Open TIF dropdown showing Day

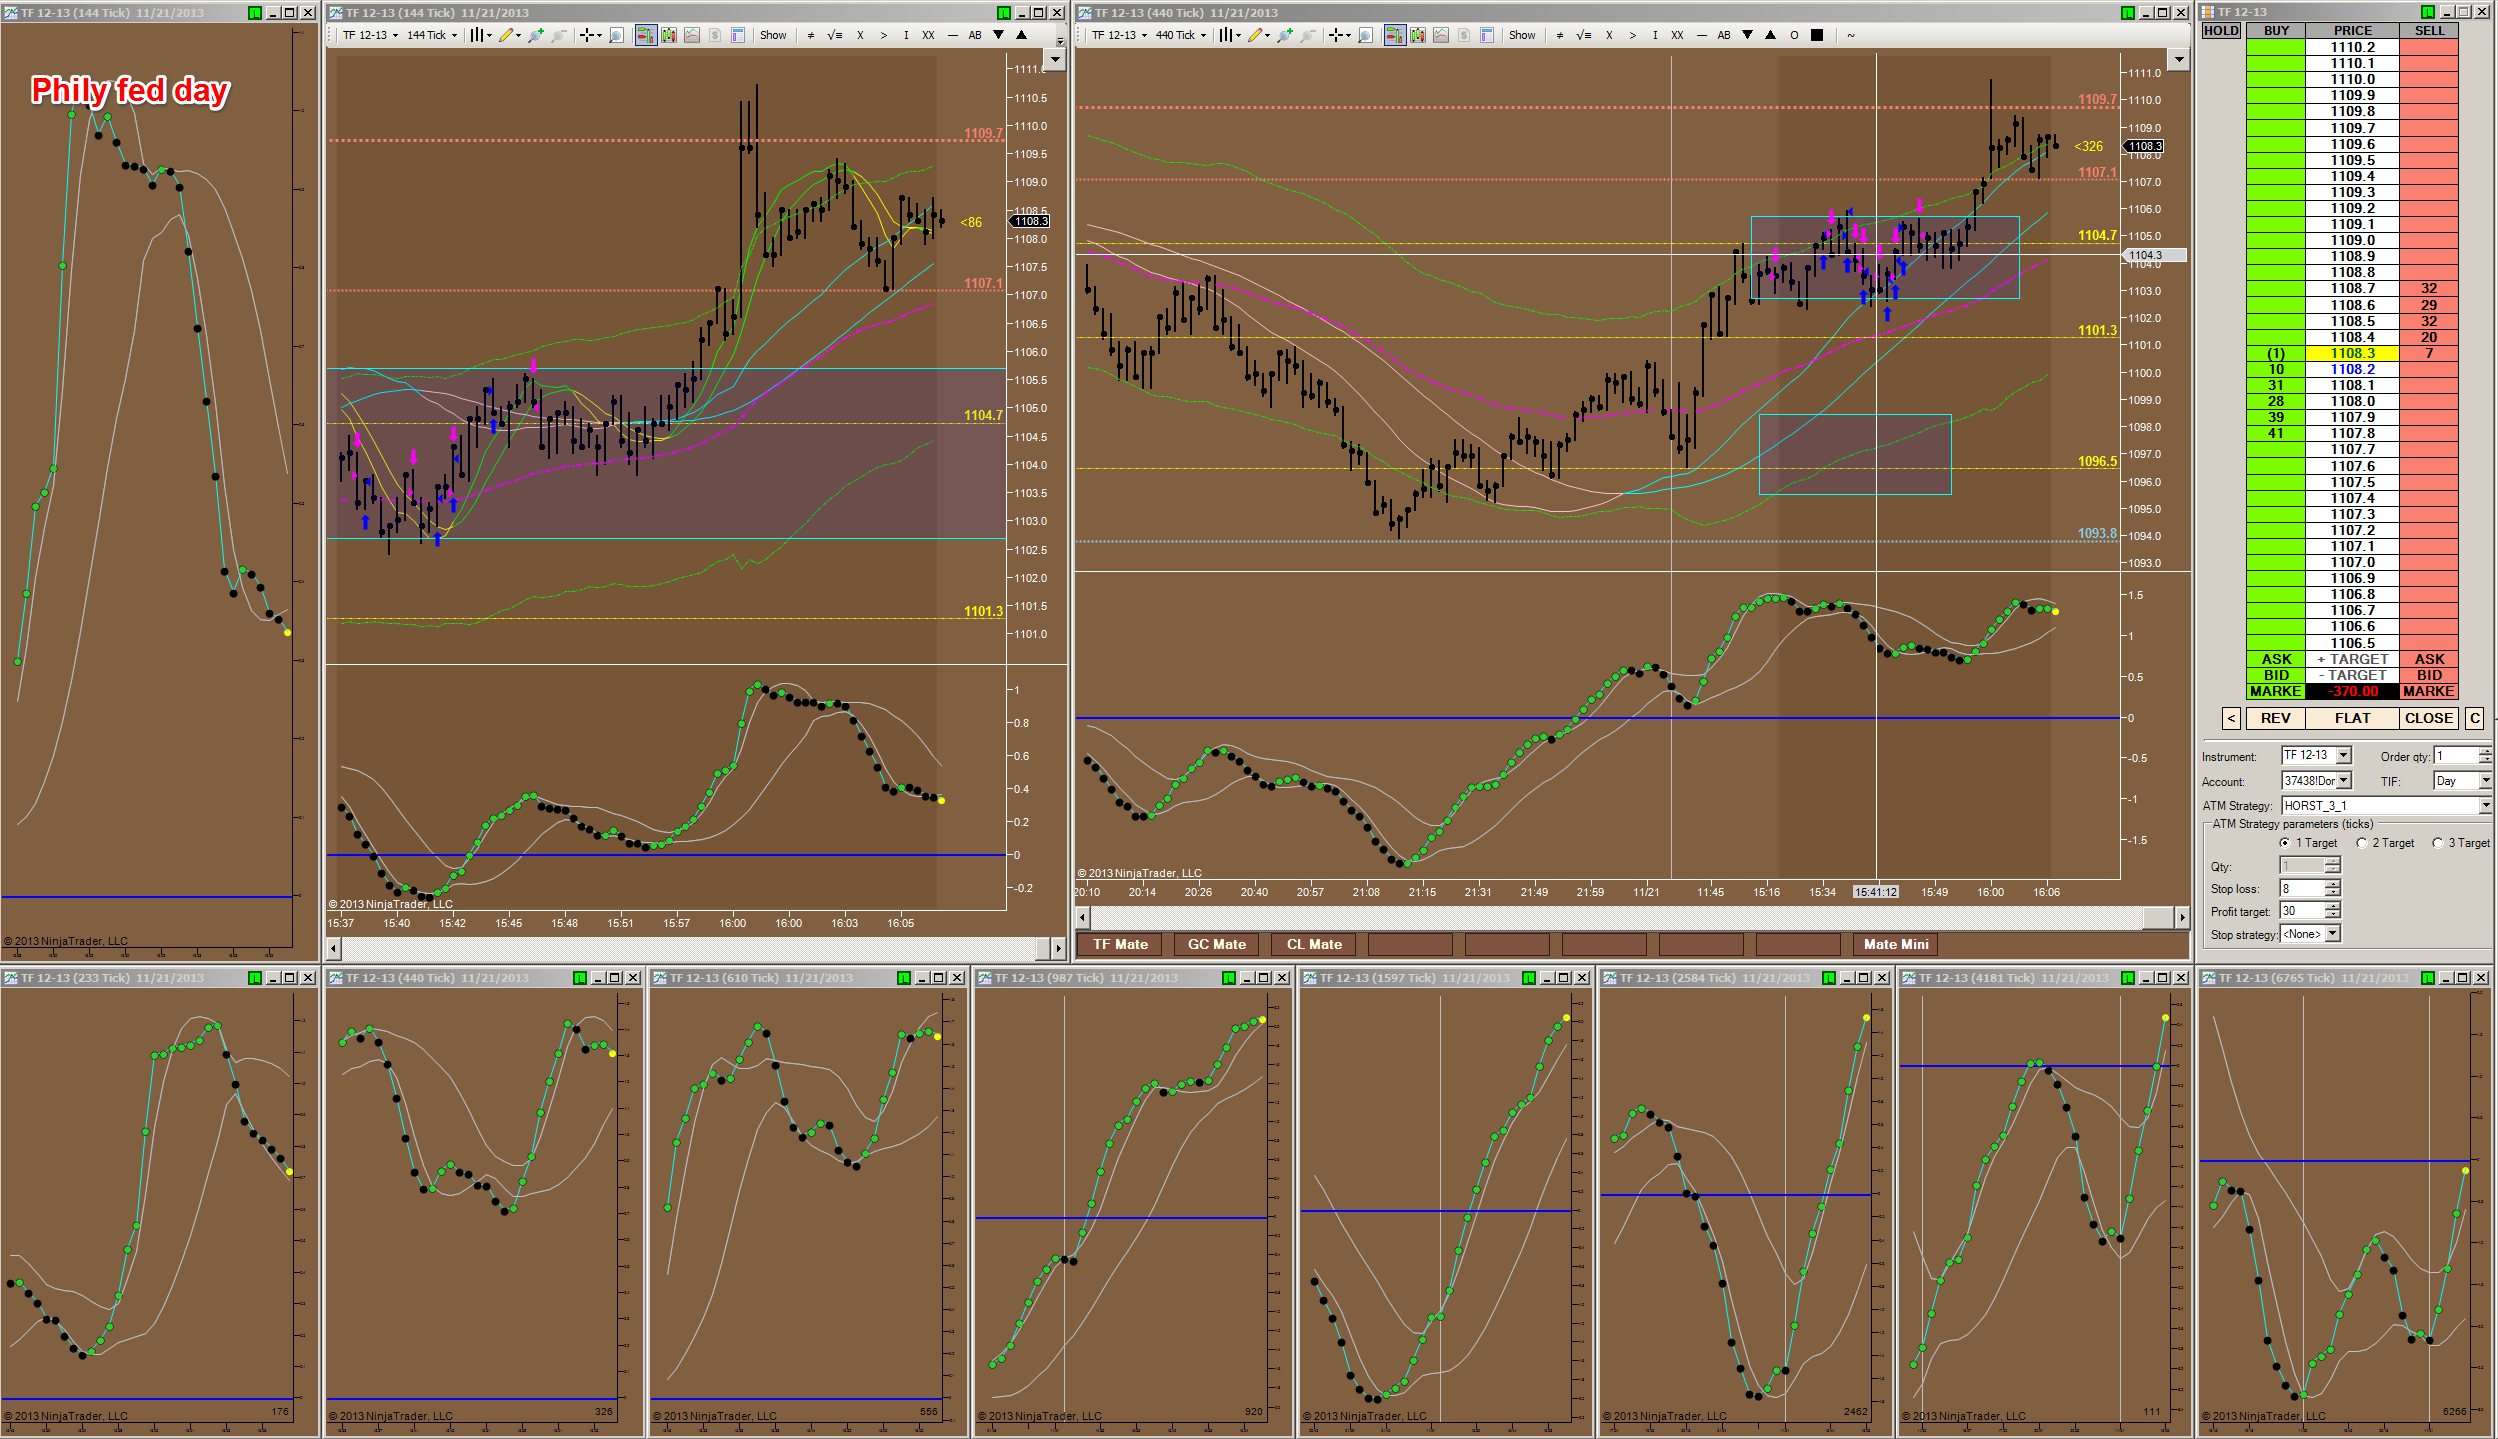point(2485,781)
